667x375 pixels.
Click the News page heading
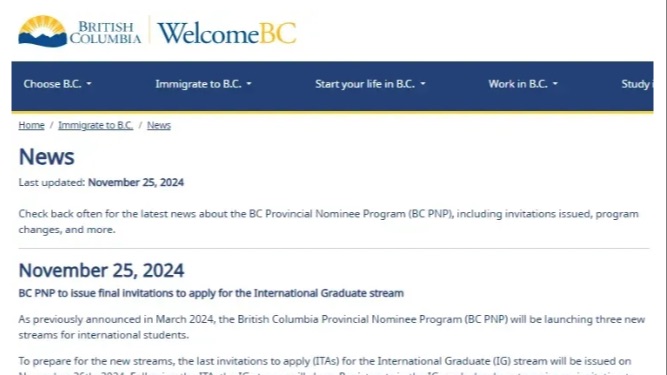pos(46,157)
